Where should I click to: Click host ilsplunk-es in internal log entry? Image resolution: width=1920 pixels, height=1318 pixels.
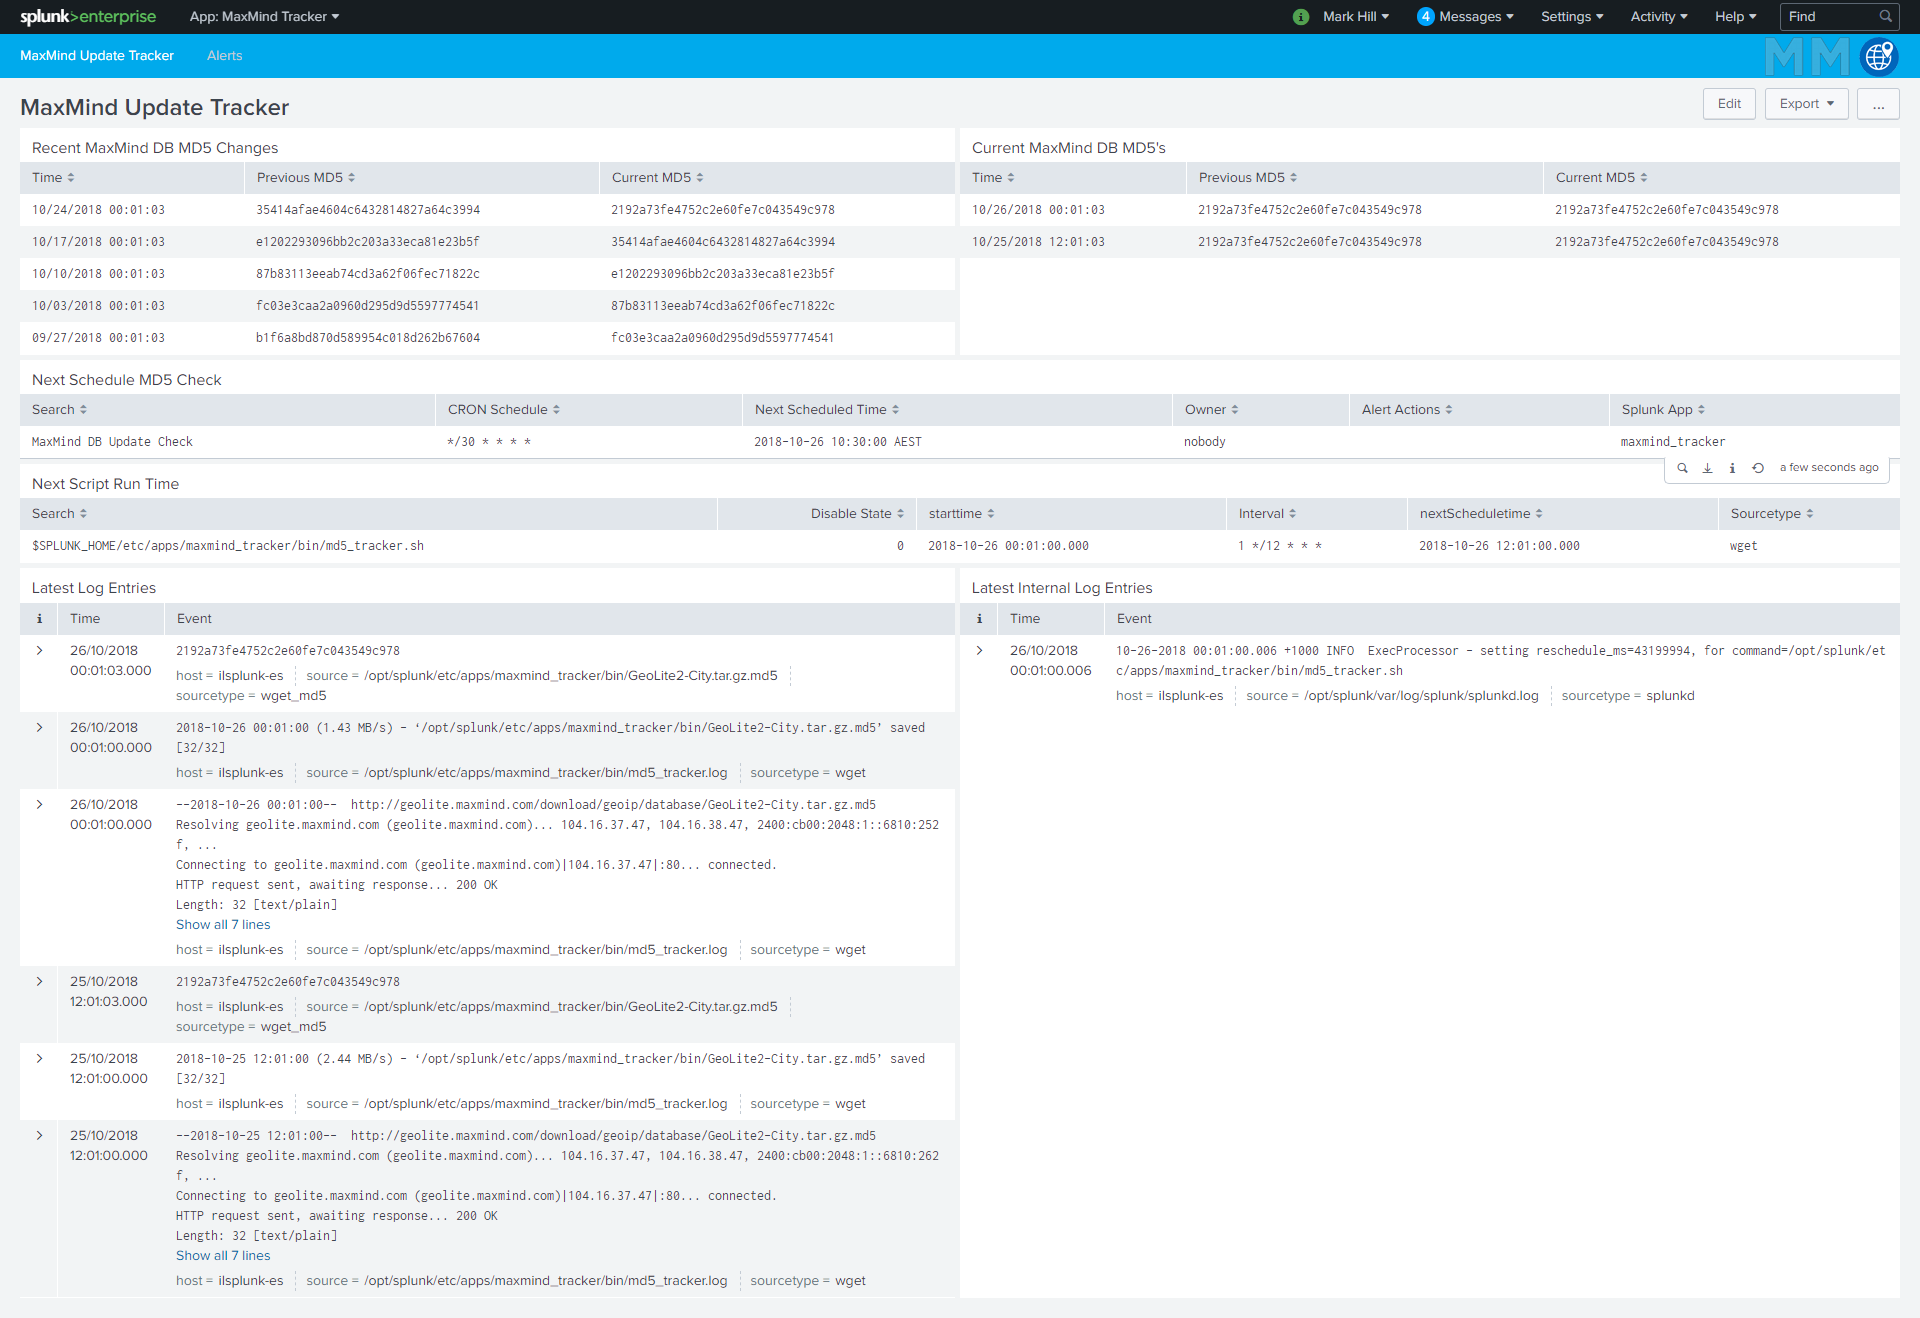[x=1191, y=696]
